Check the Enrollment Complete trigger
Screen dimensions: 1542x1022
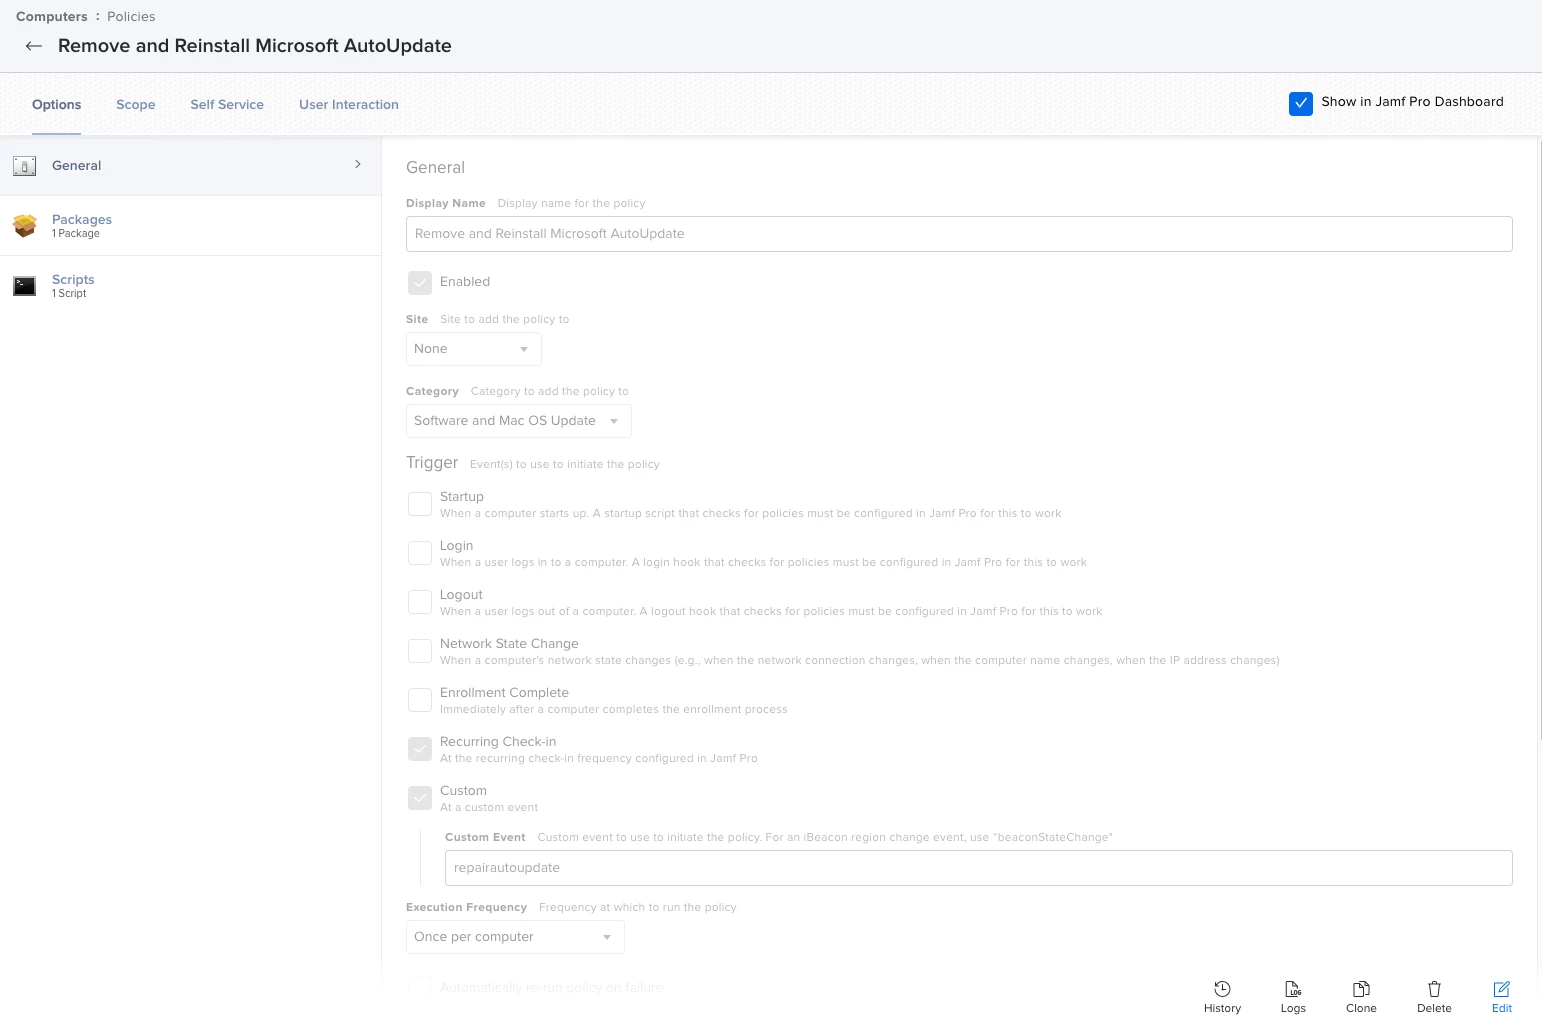(420, 700)
